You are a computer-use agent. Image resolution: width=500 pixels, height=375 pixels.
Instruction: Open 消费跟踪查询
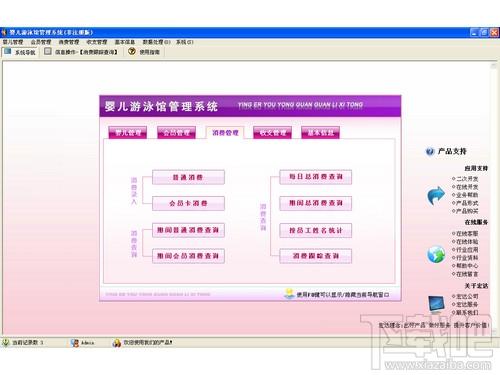[x=316, y=256]
